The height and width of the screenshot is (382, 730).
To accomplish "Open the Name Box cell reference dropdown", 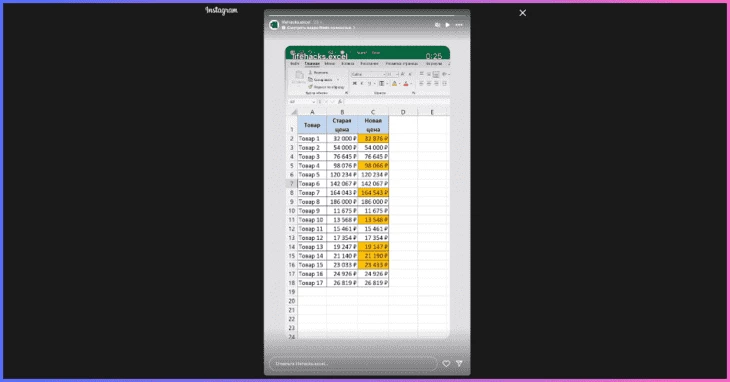I will 313,102.
